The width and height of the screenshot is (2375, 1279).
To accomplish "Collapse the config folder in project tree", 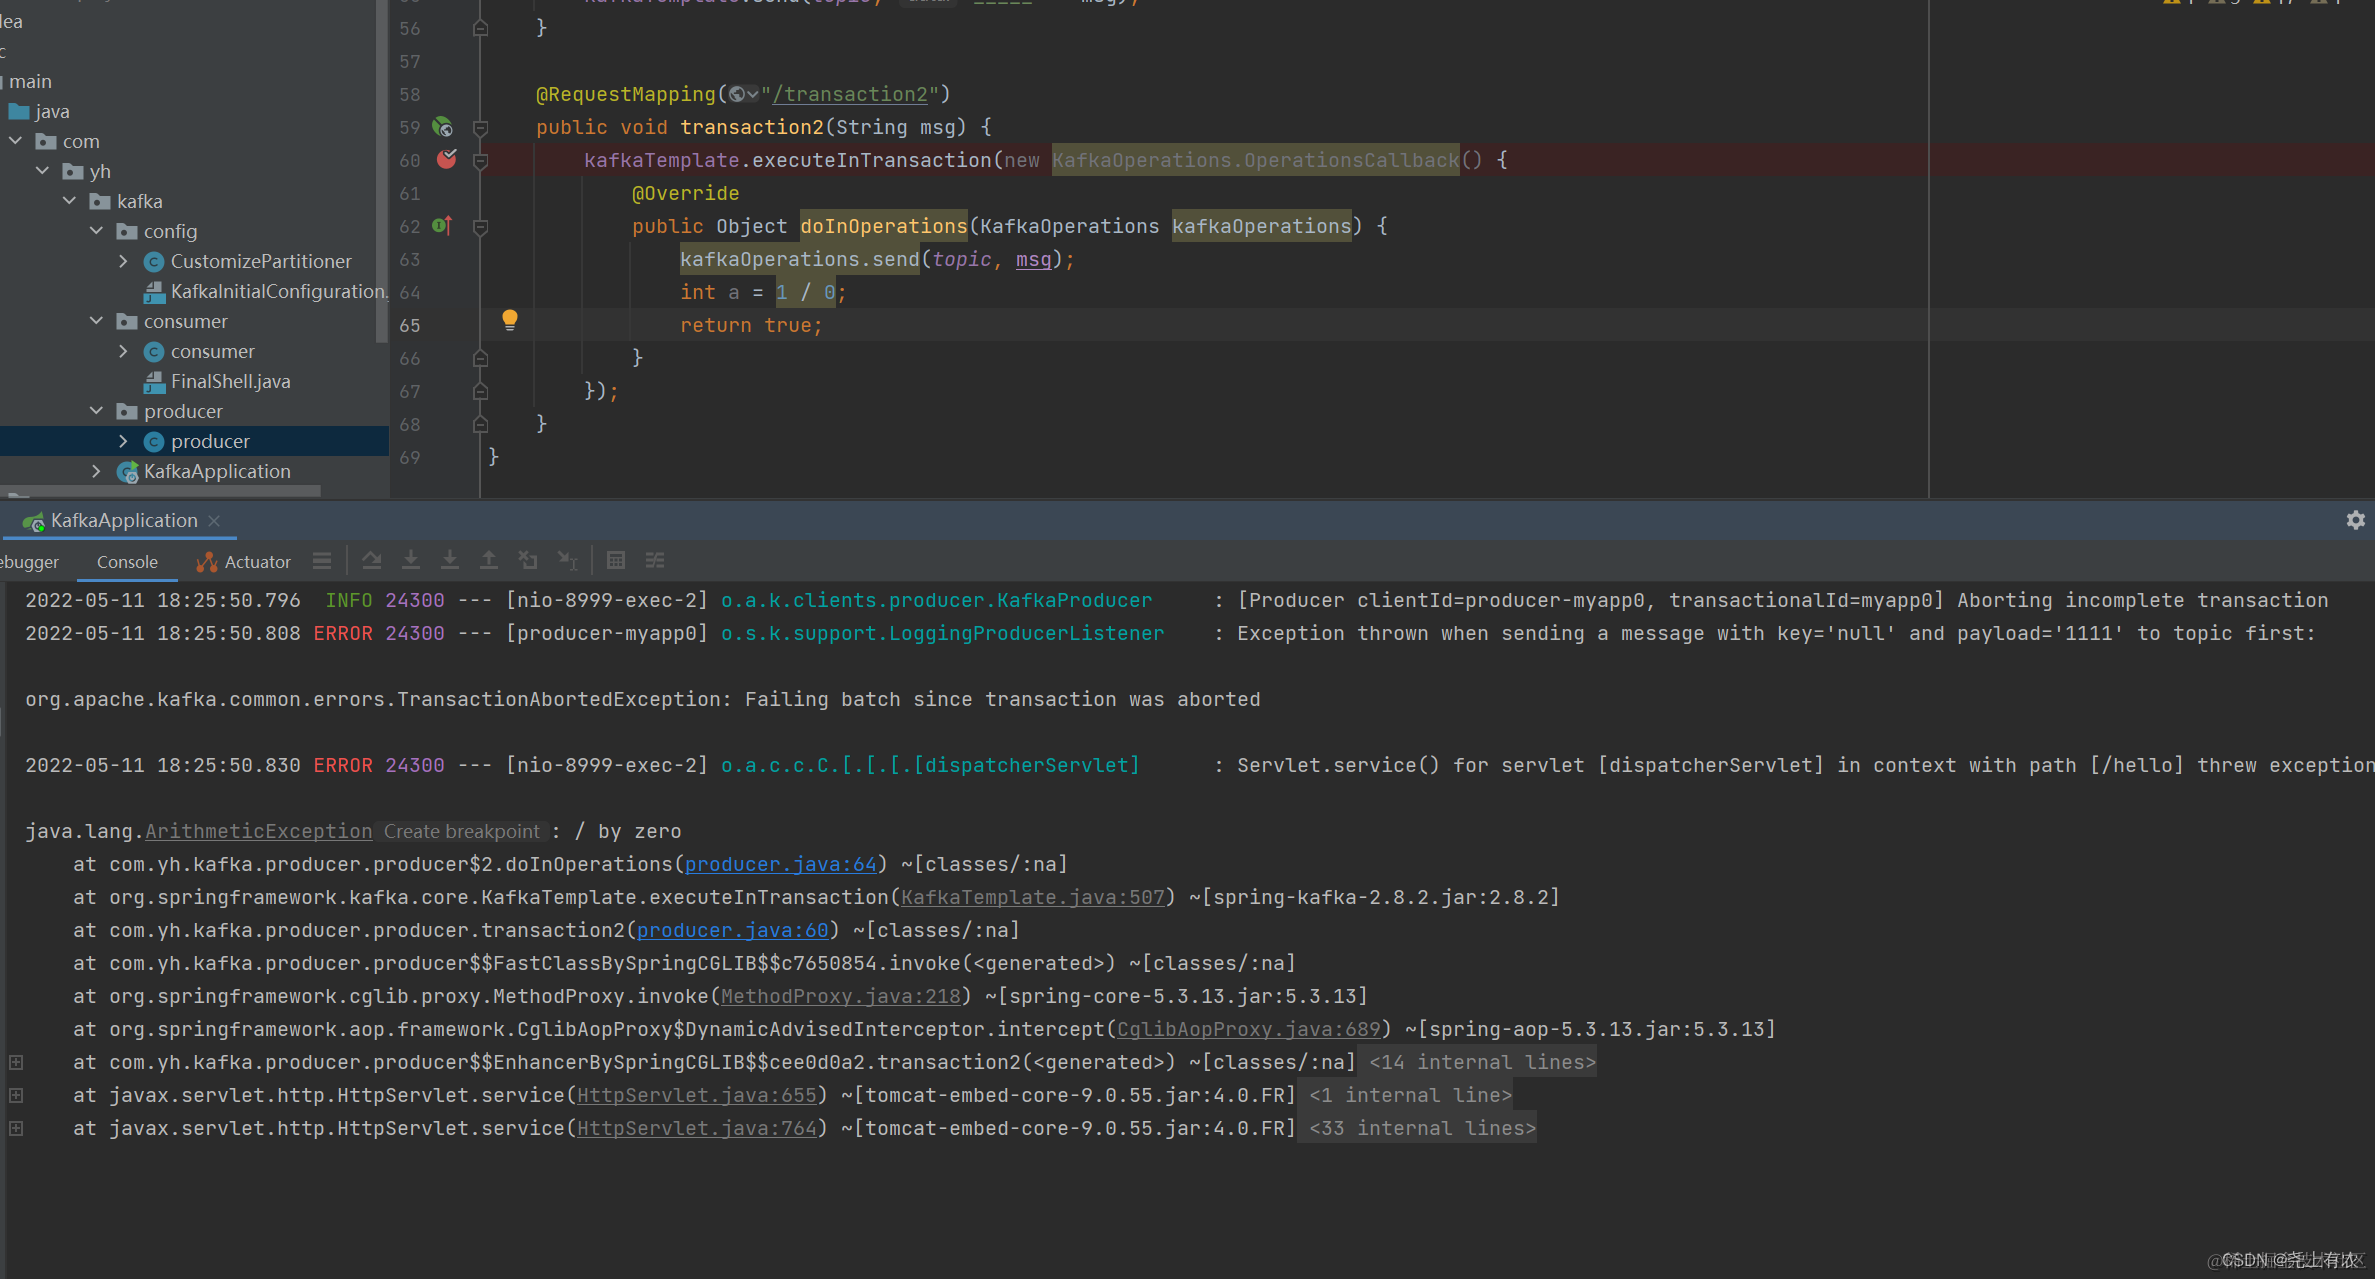I will point(97,231).
